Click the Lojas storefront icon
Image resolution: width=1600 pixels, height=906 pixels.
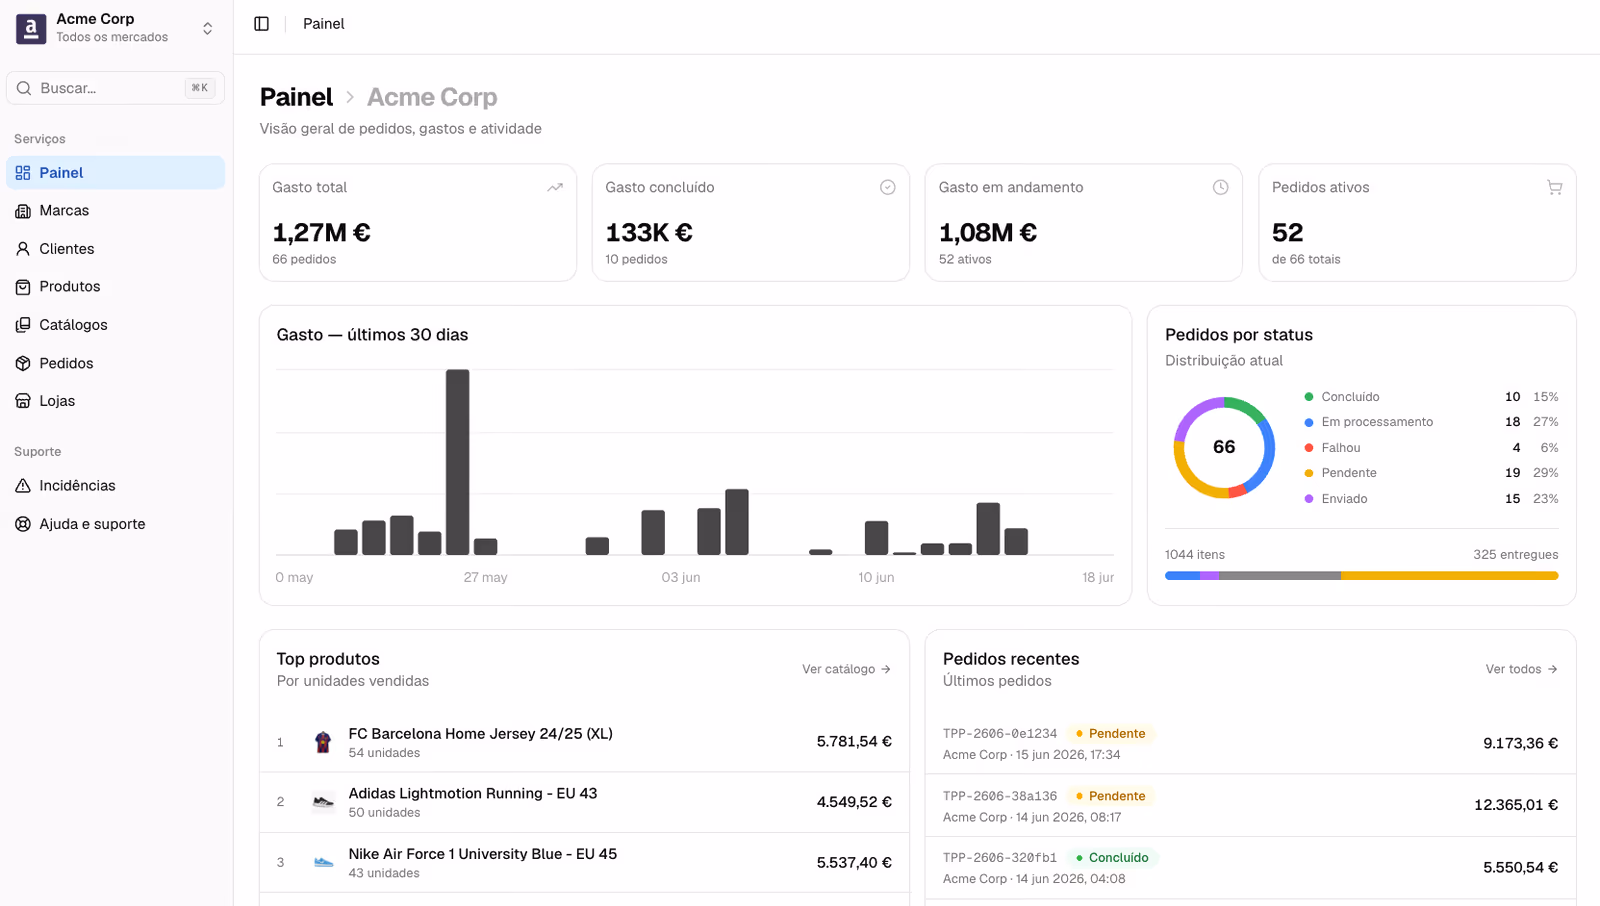(23, 401)
